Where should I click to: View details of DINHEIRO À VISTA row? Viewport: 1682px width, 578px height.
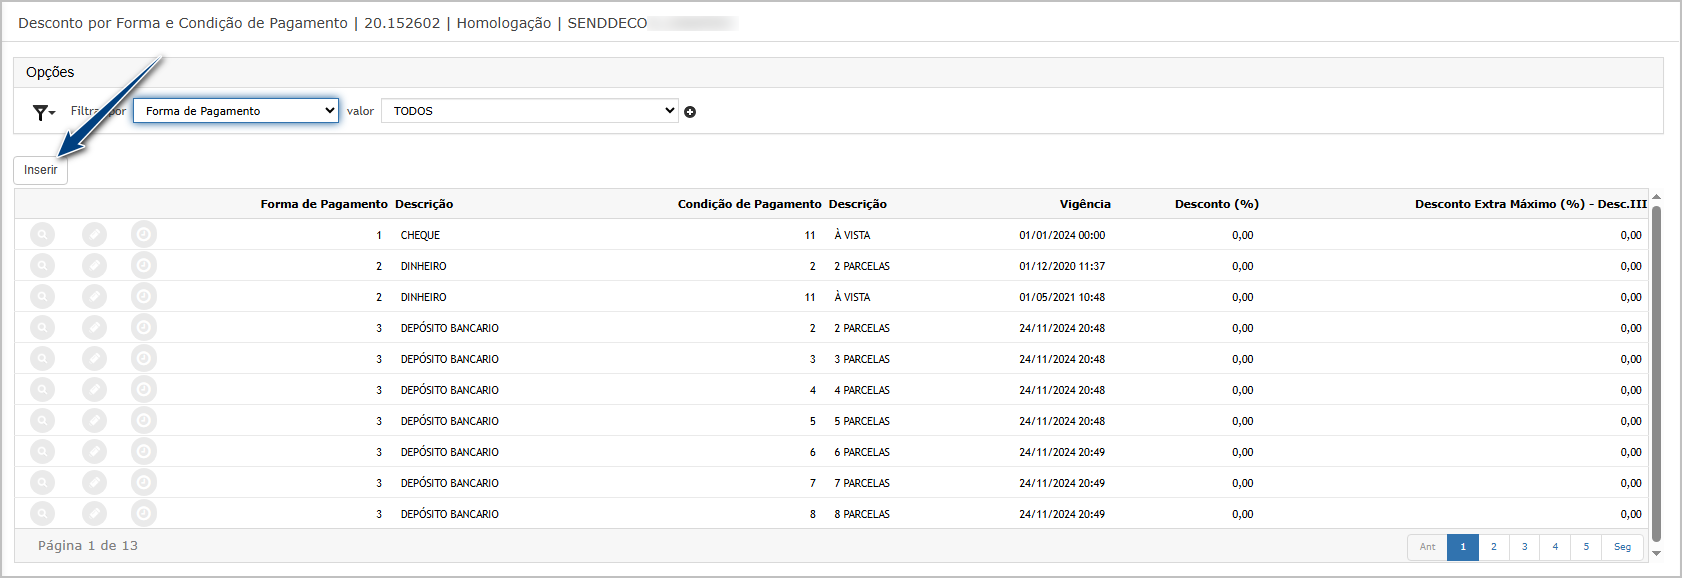point(42,296)
